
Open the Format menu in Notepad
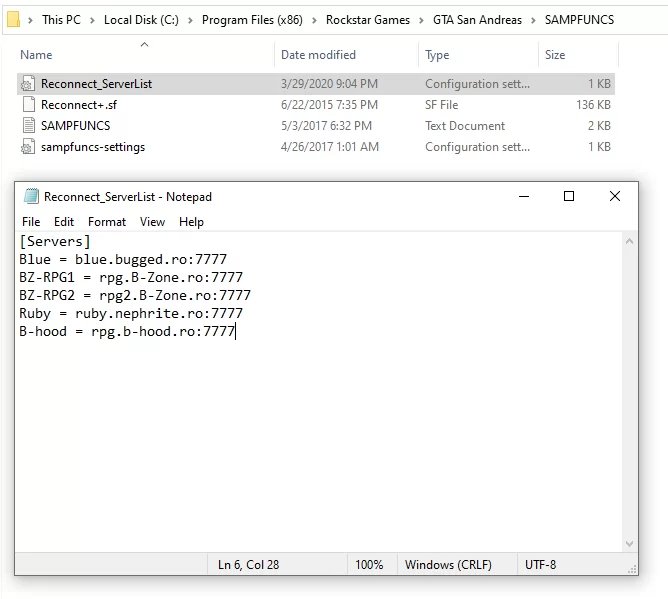pyautogui.click(x=107, y=222)
